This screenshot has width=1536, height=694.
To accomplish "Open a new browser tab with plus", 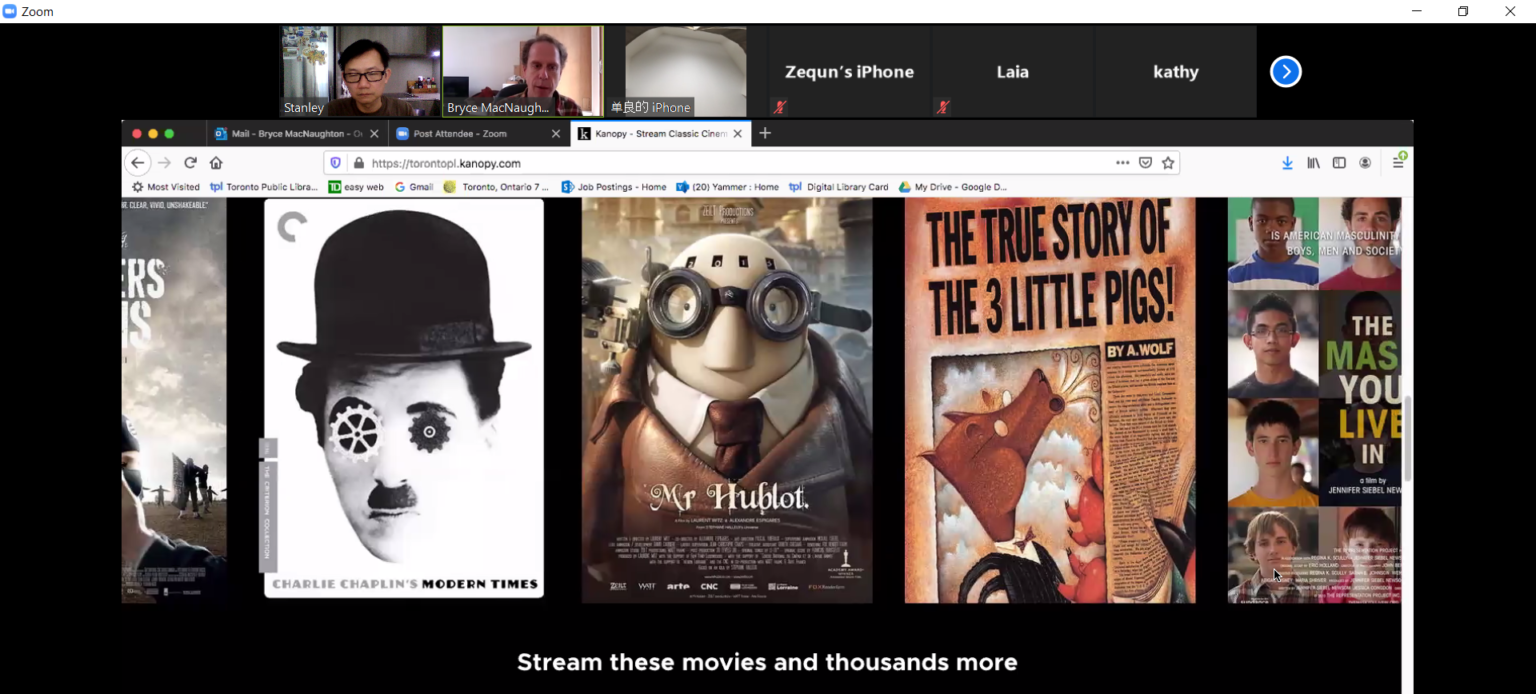I will tap(765, 133).
